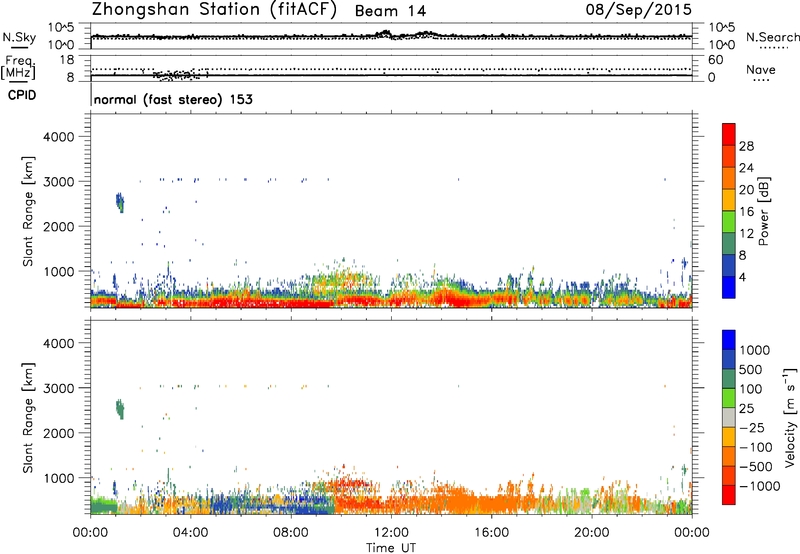This screenshot has width=800, height=554.
Task: Click green echo patch near 2500 km in power panel
Action: click(x=120, y=203)
